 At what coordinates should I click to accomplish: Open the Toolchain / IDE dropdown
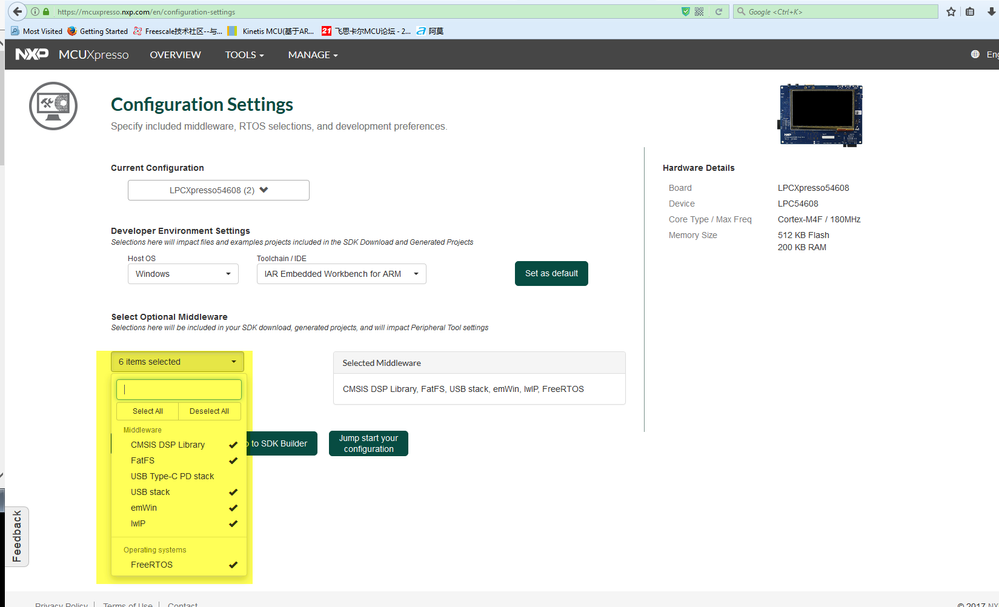(341, 274)
